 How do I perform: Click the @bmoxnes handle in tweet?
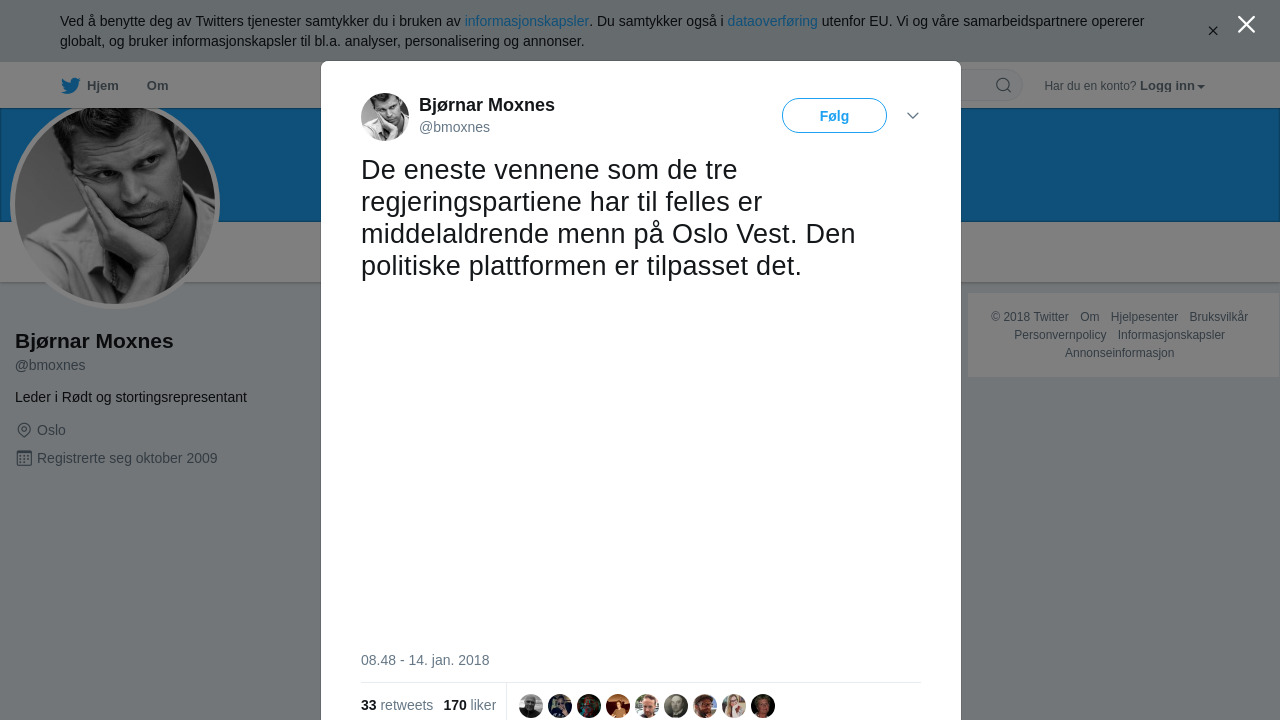point(454,127)
